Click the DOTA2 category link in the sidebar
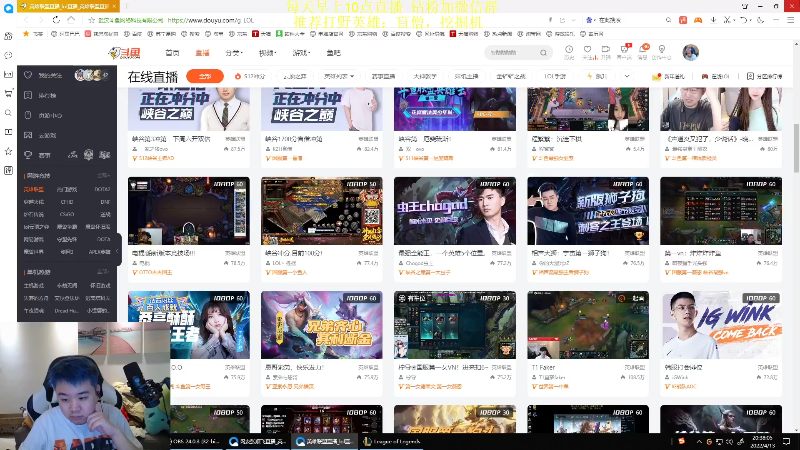This screenshot has width=800, height=450. click(x=102, y=189)
